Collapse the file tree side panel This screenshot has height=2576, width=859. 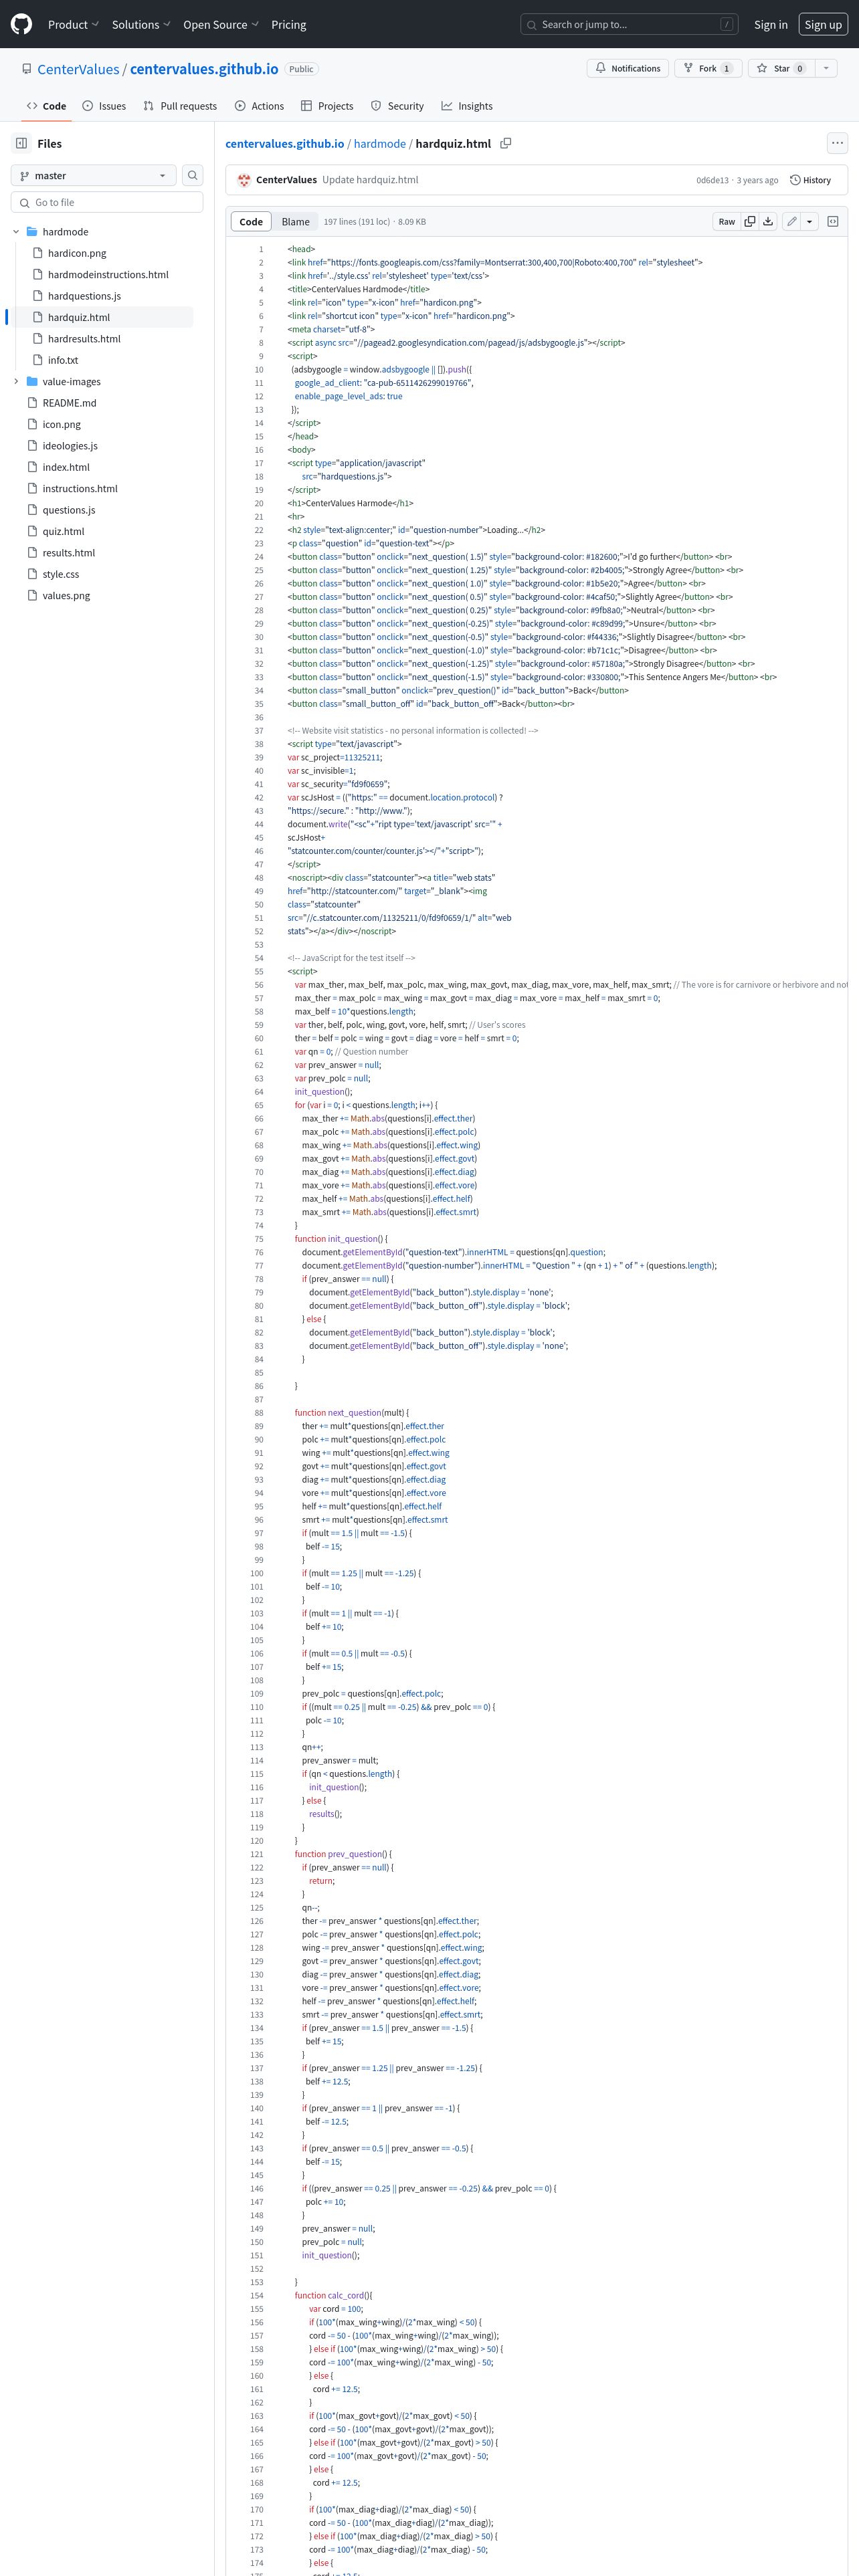click(21, 143)
